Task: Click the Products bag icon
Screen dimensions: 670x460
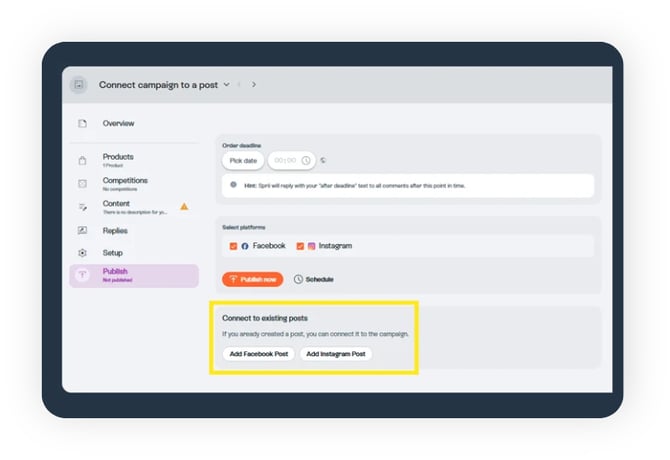Action: (x=82, y=160)
